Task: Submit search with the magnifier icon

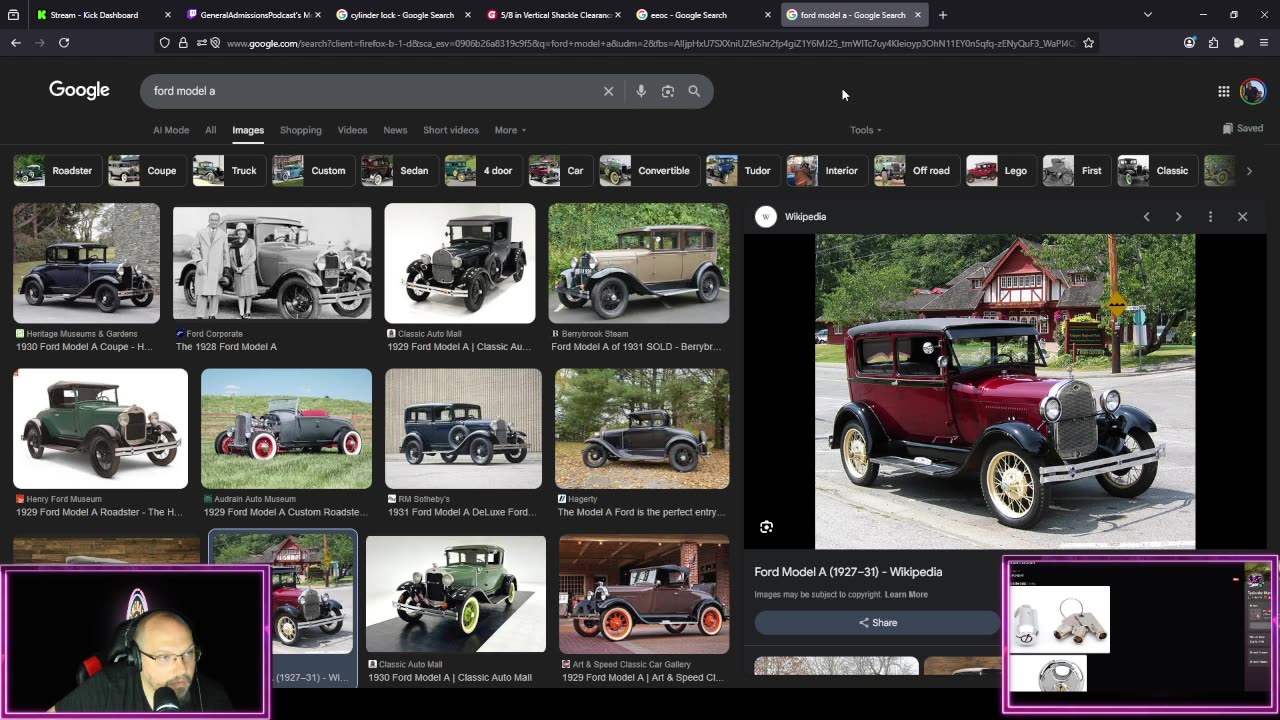Action: 694,91
